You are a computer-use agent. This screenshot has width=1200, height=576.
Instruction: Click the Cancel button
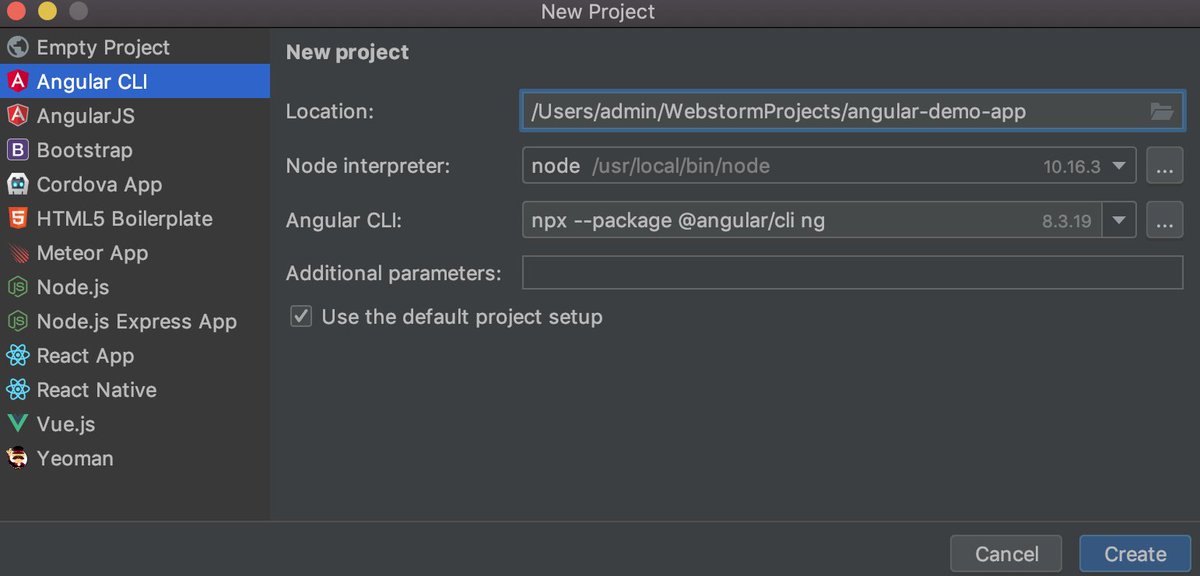pos(1007,554)
